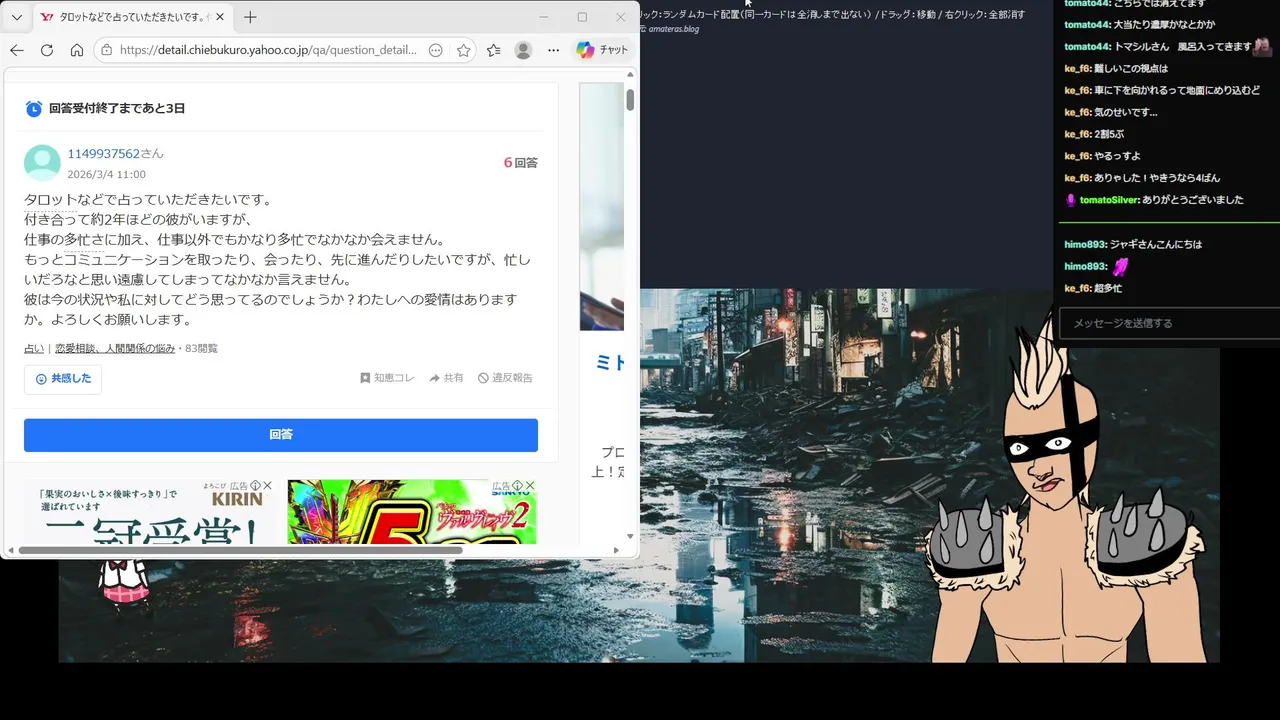The width and height of the screenshot is (1280, 720).
Task: Click the answer deadline clock icon
Action: [x=34, y=108]
